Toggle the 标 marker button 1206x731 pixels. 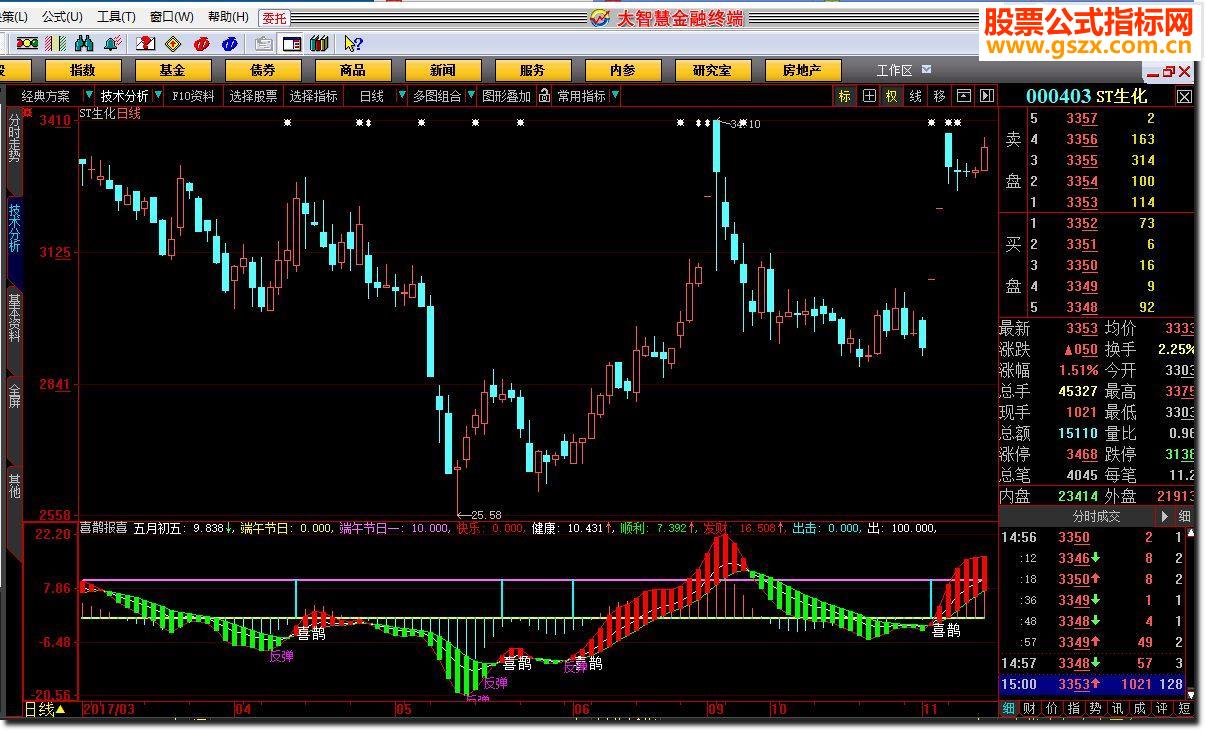(845, 96)
